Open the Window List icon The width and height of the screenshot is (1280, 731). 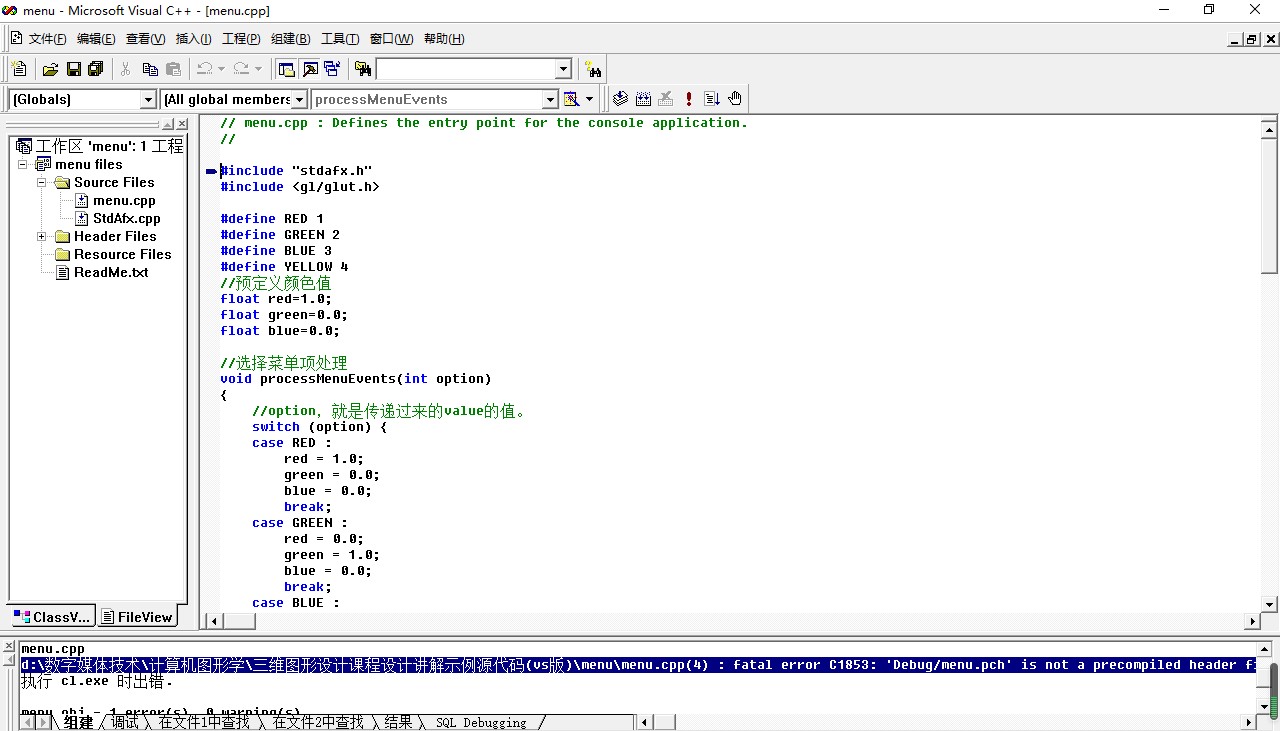[x=332, y=69]
